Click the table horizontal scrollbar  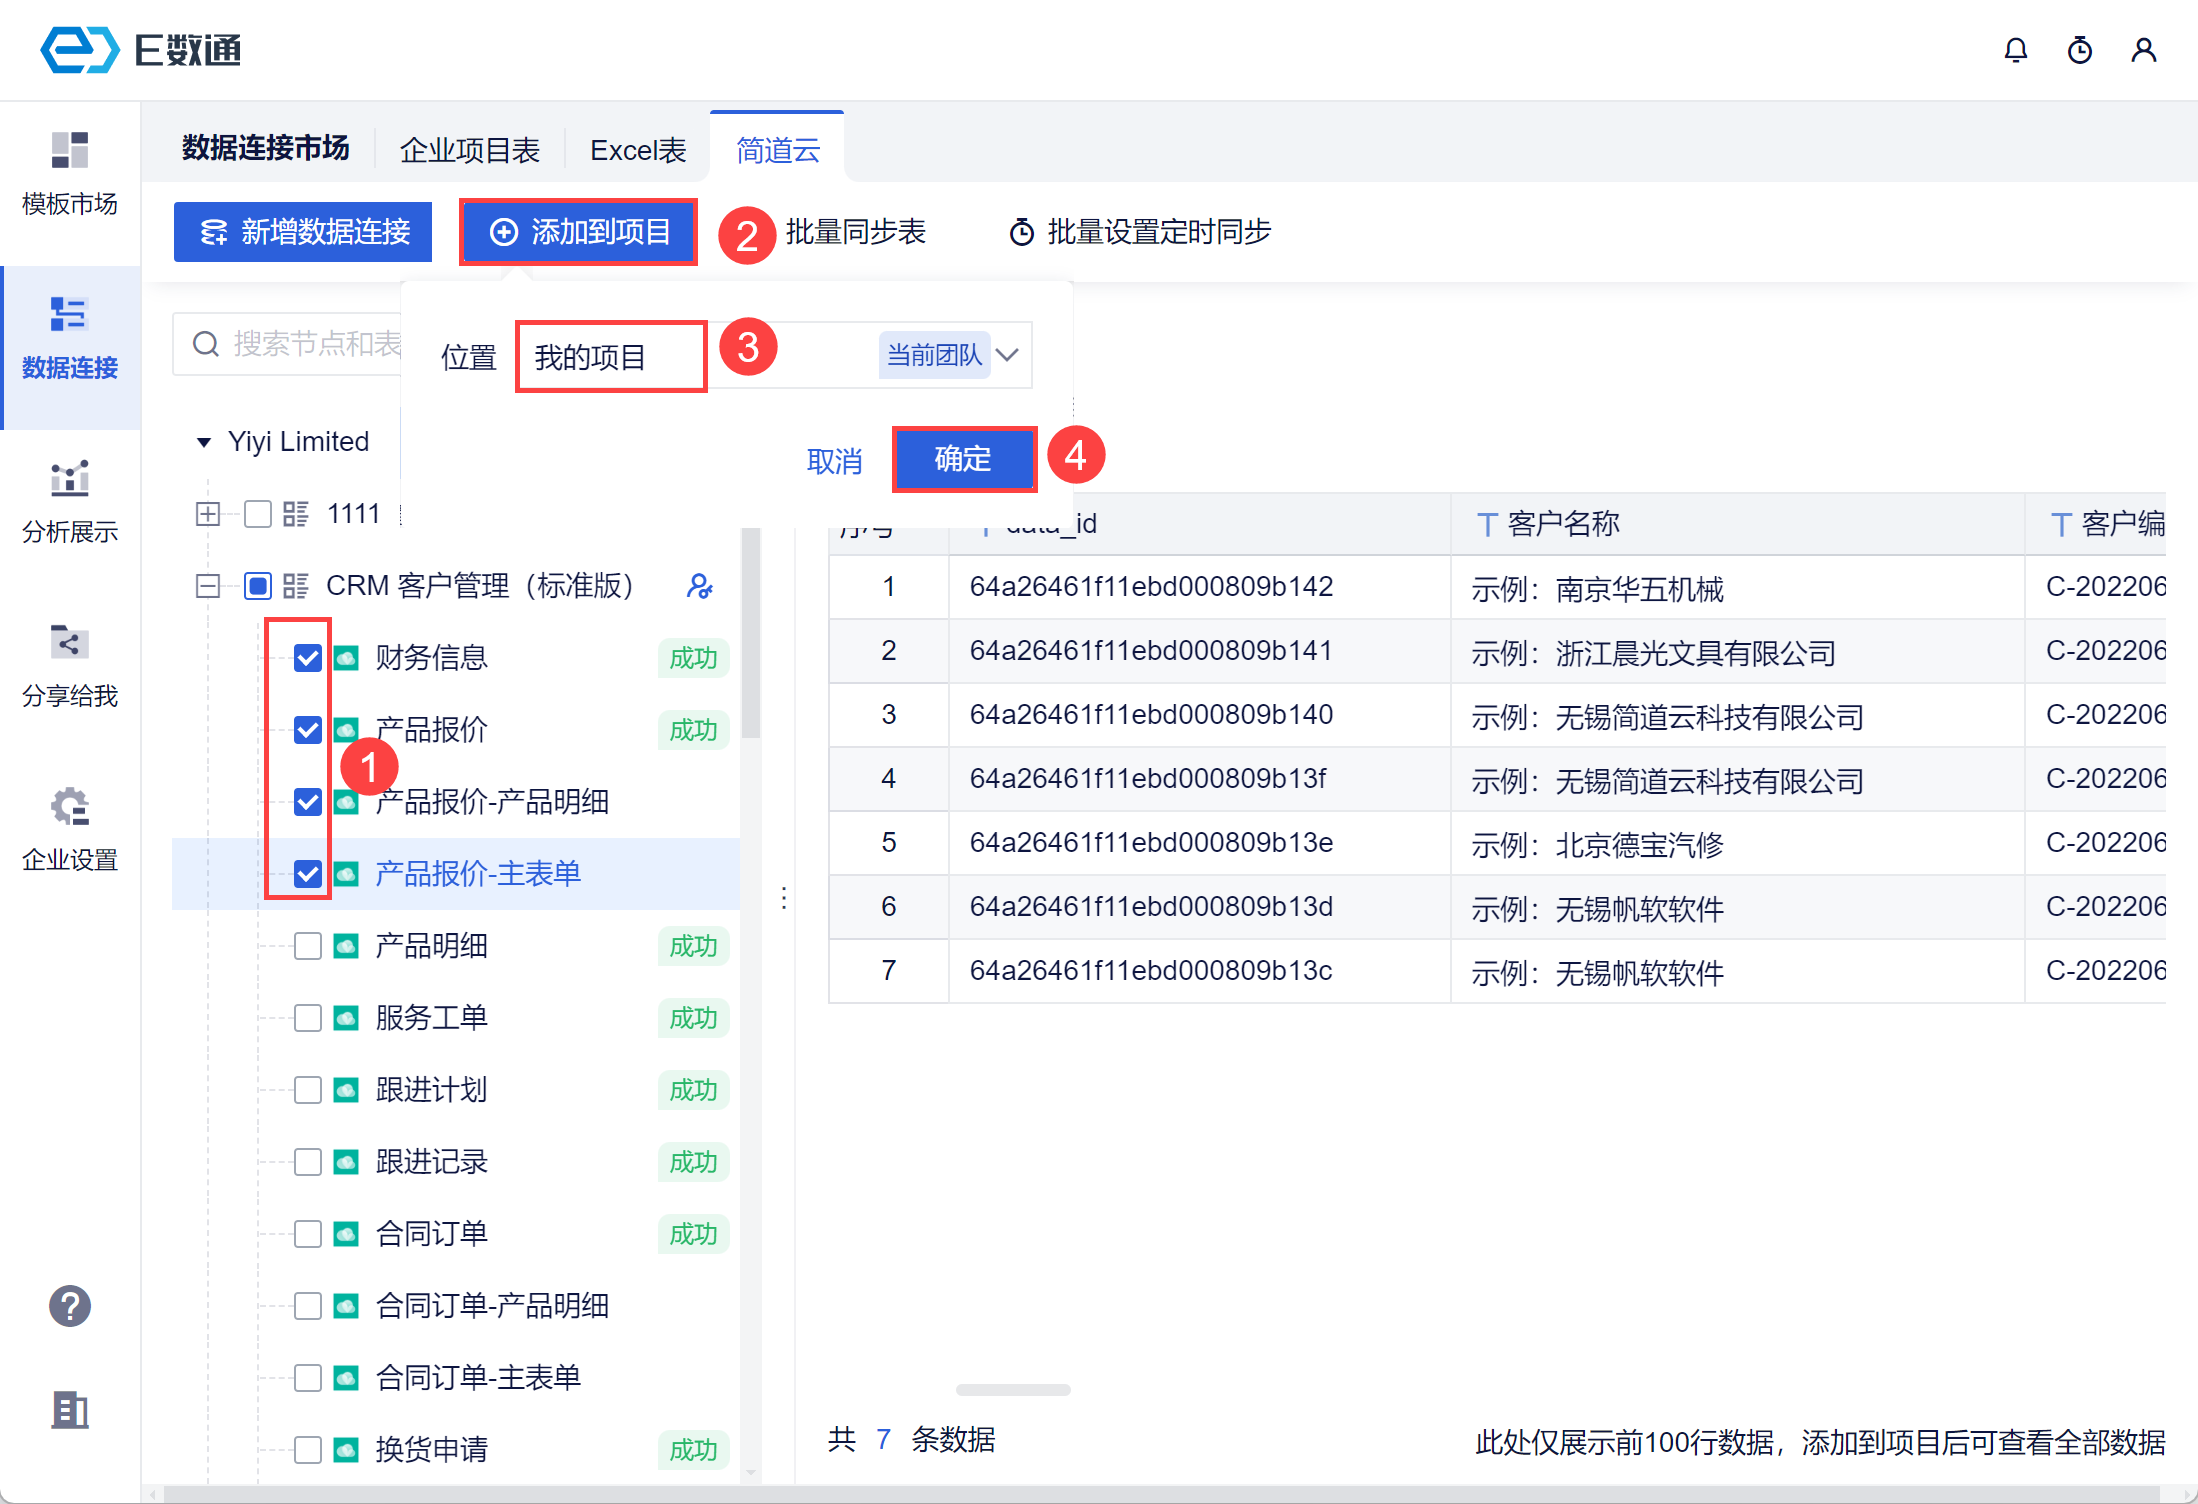point(1012,1389)
